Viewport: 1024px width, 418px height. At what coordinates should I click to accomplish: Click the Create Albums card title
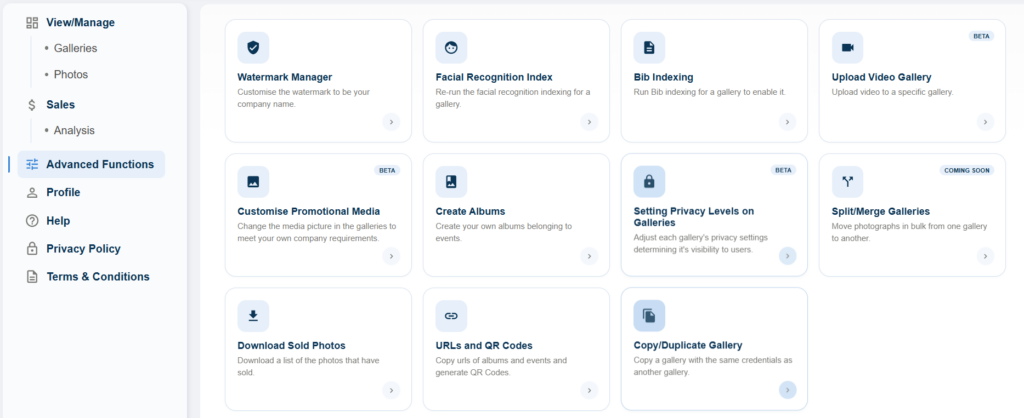[470, 212]
